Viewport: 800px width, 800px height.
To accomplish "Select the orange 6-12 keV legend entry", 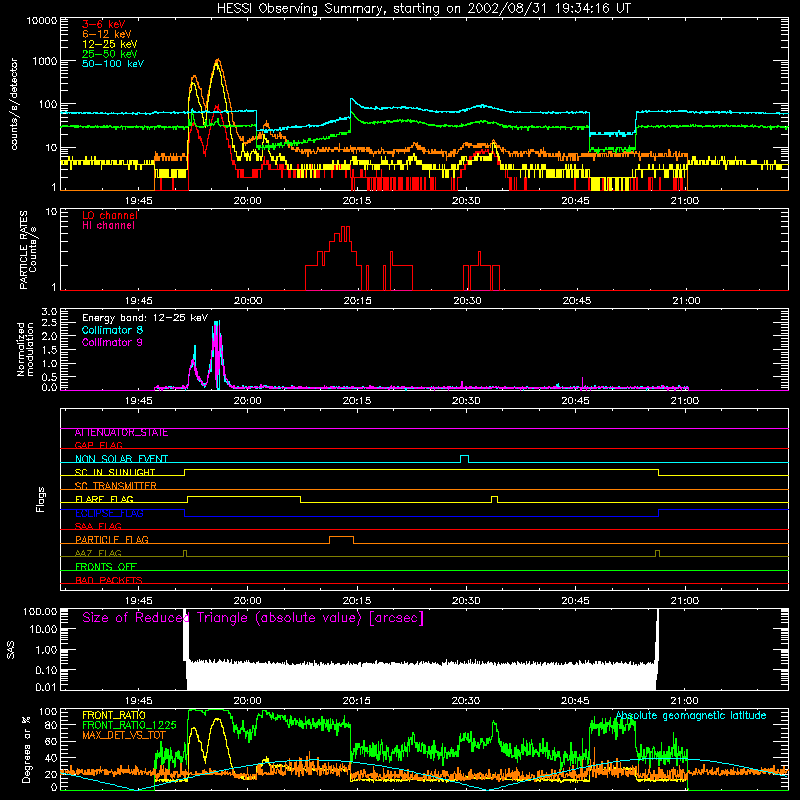I will pos(107,34).
